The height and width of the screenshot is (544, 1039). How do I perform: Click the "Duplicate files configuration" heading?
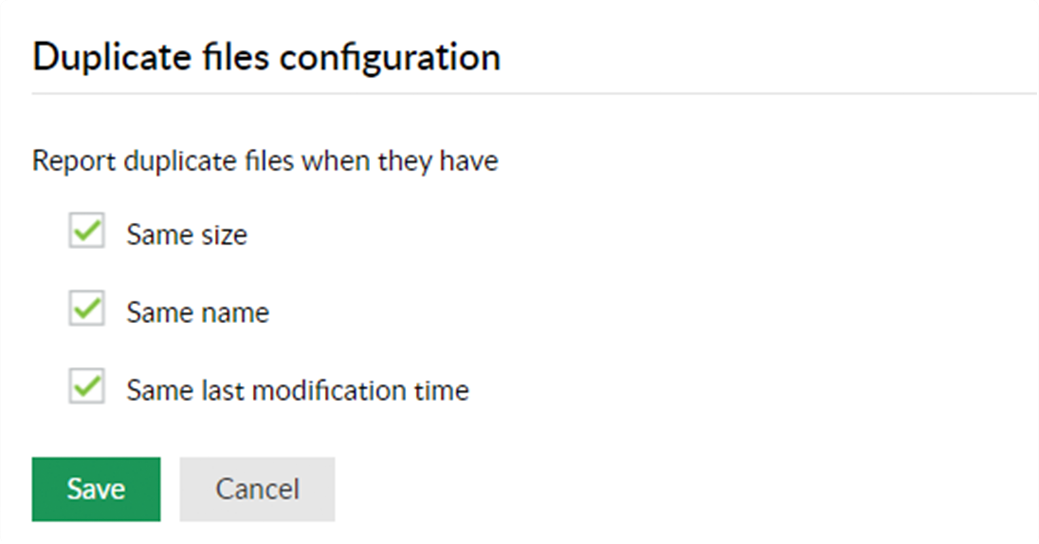click(x=266, y=57)
